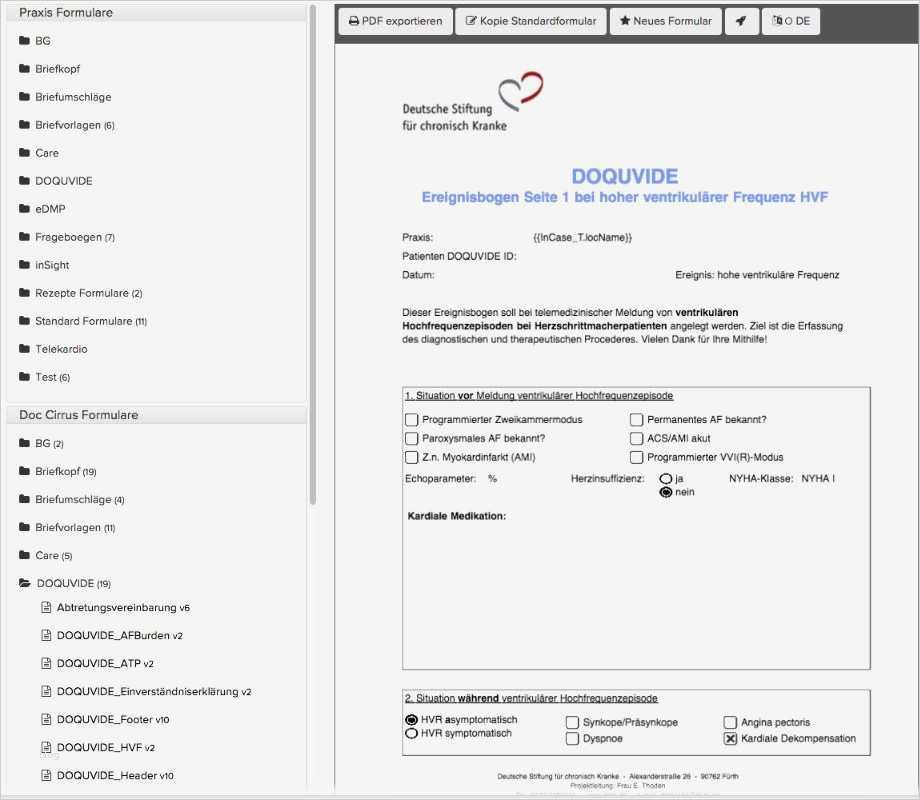
Task: Click the paper-plane send icon in the toolbar
Action: click(740, 20)
